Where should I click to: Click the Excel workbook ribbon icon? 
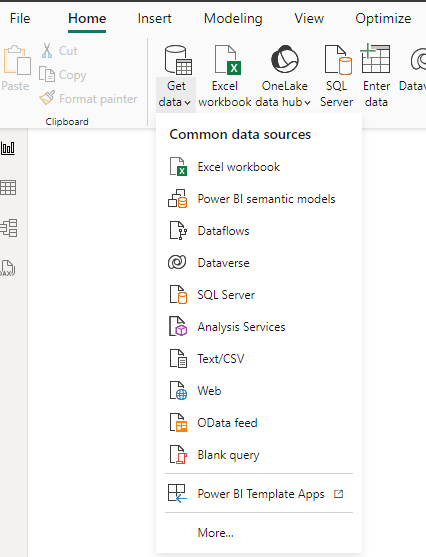coord(227,60)
